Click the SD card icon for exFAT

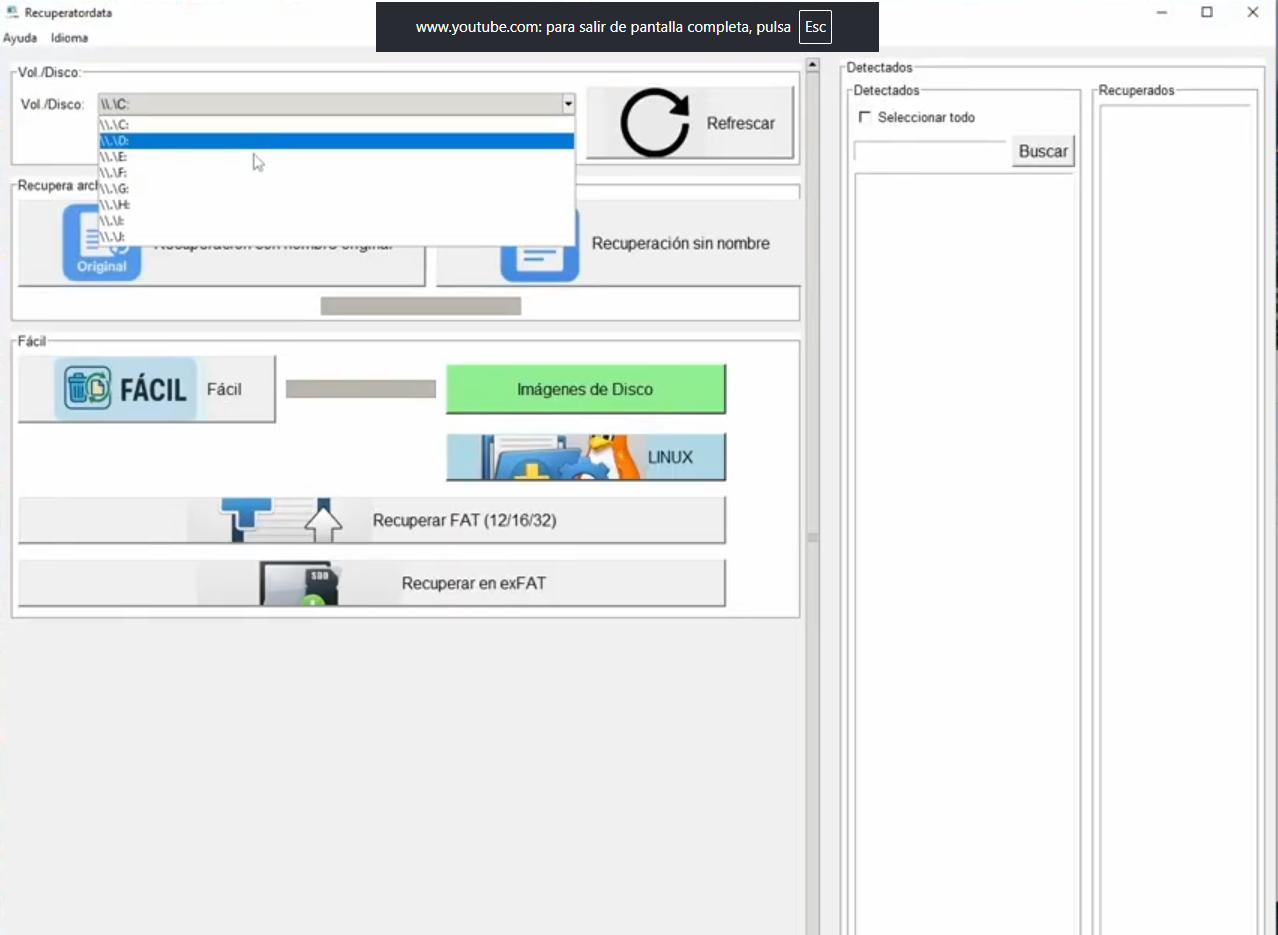click(298, 583)
